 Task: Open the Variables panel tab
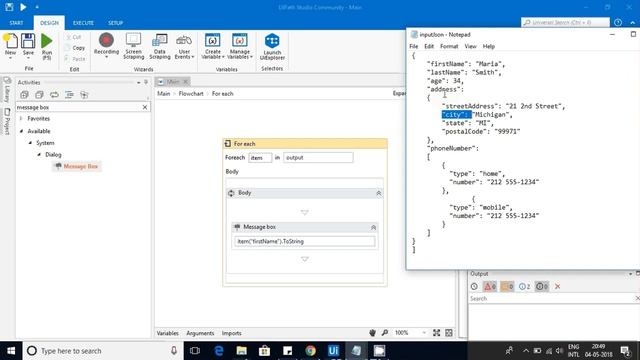(x=168, y=333)
